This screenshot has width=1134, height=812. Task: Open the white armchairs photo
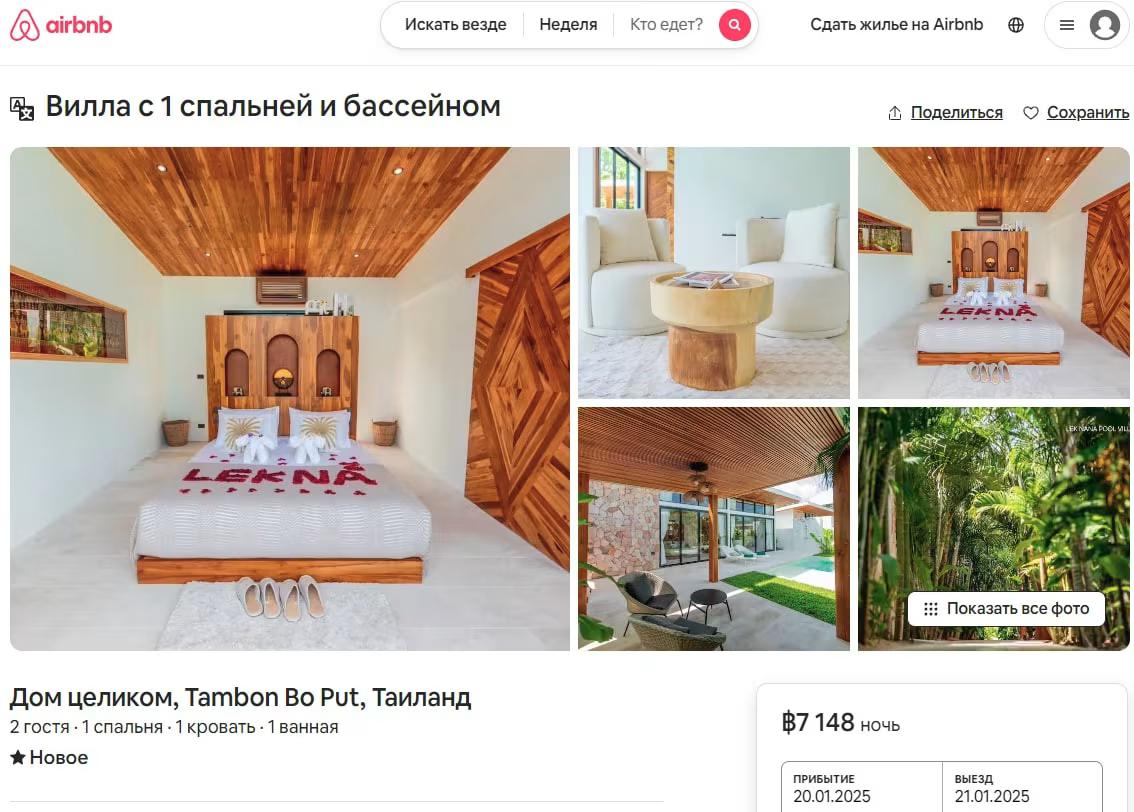pos(714,273)
